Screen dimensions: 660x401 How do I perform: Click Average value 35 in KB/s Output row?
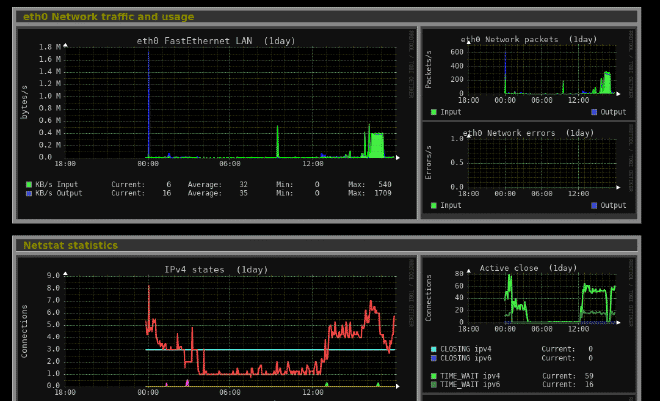[x=243, y=193]
